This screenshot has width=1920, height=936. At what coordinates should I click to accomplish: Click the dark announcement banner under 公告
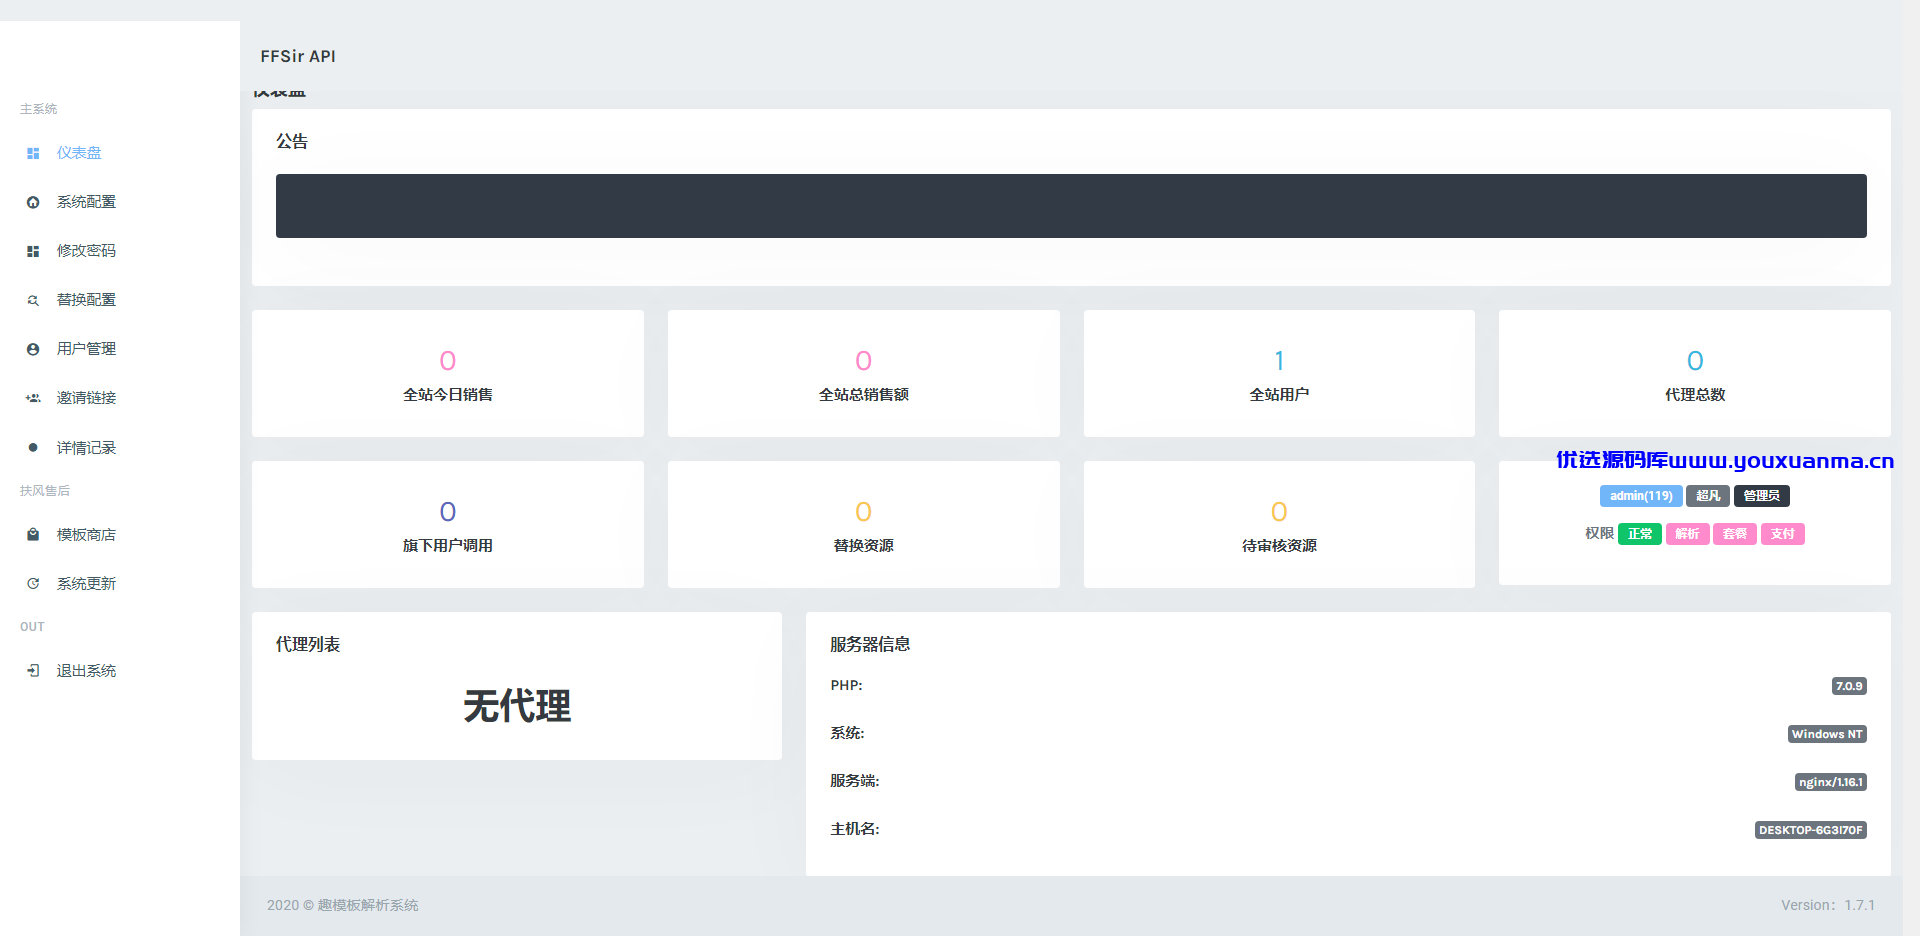point(1071,206)
